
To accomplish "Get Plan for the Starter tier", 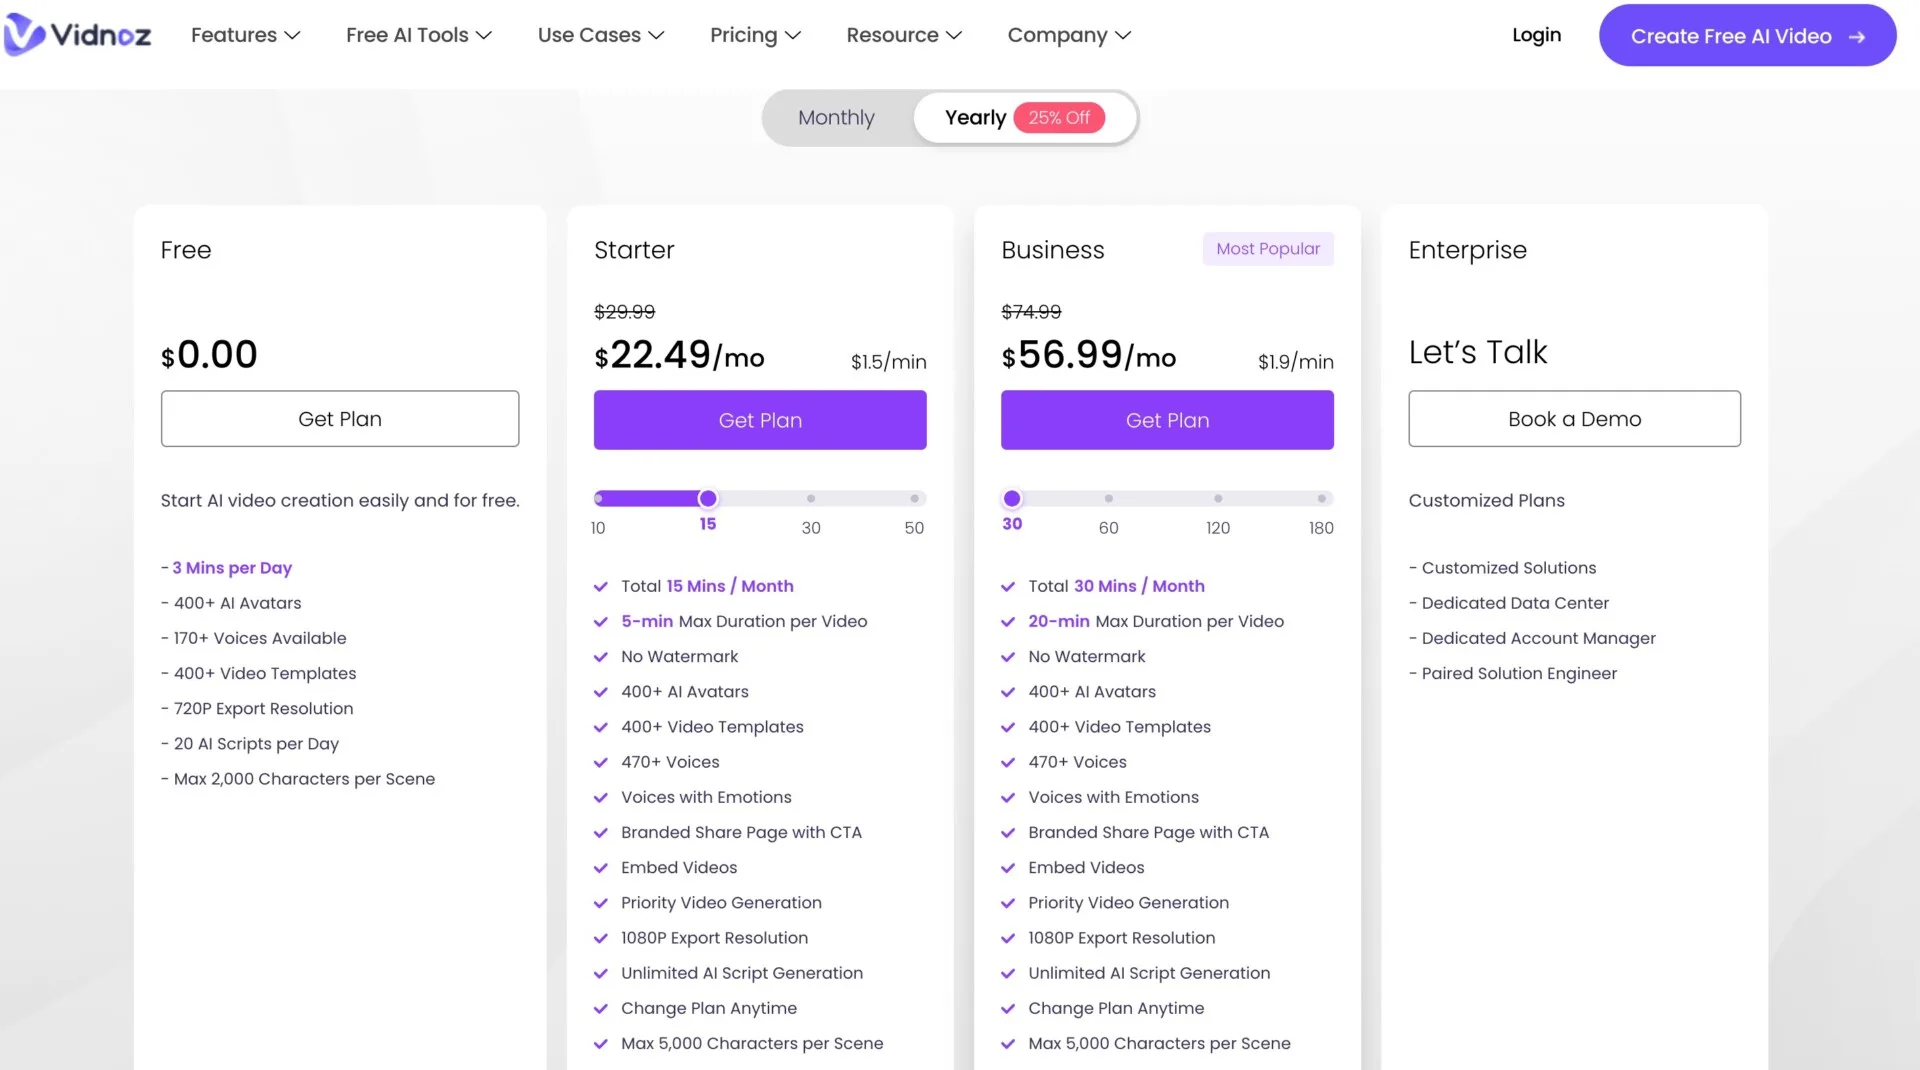I will 759,420.
